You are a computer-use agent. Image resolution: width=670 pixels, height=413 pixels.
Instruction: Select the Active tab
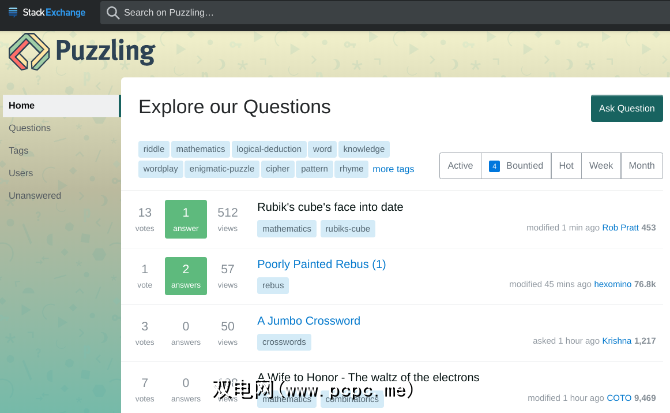(x=460, y=166)
